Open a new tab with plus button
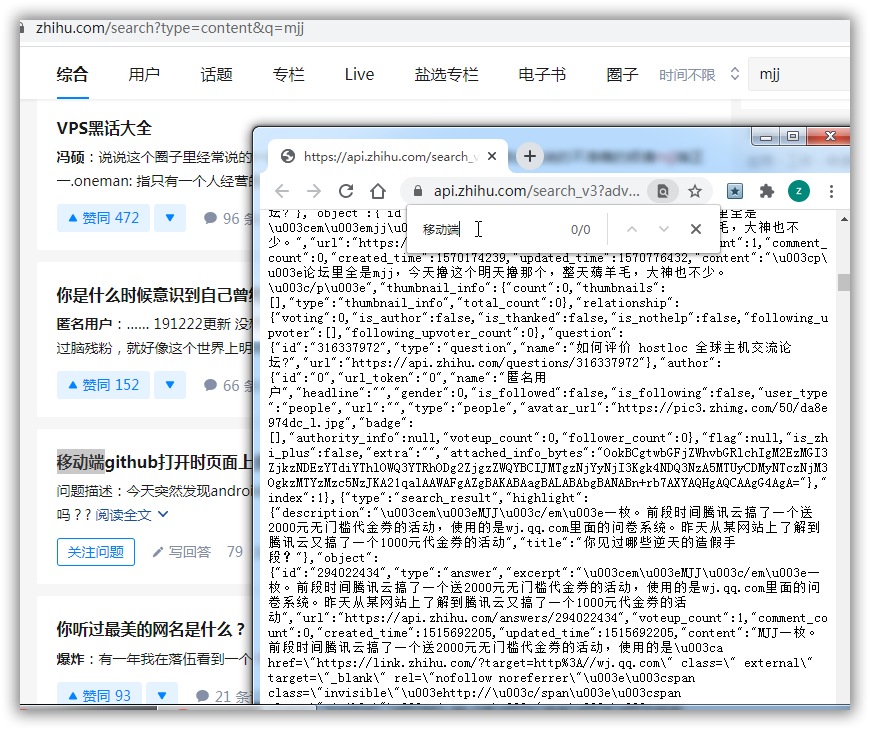Viewport: 870px width, 730px height. [x=530, y=156]
